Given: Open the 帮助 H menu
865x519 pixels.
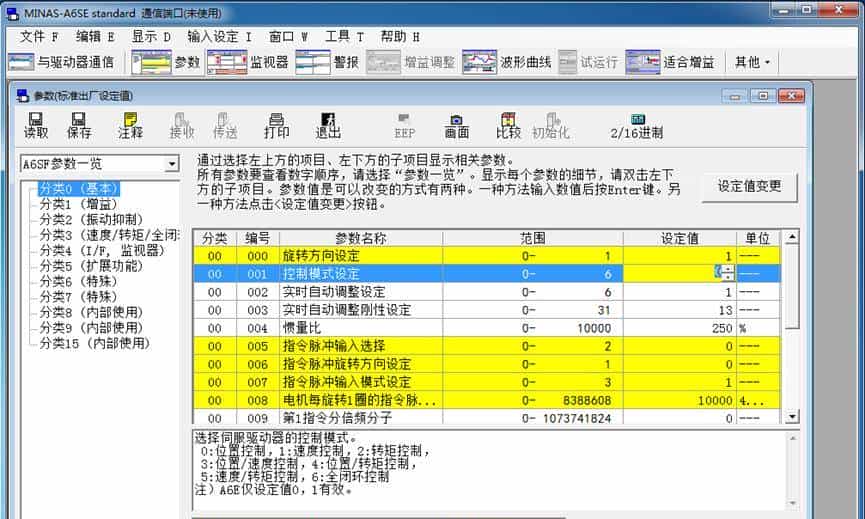Looking at the screenshot, I should 399,37.
